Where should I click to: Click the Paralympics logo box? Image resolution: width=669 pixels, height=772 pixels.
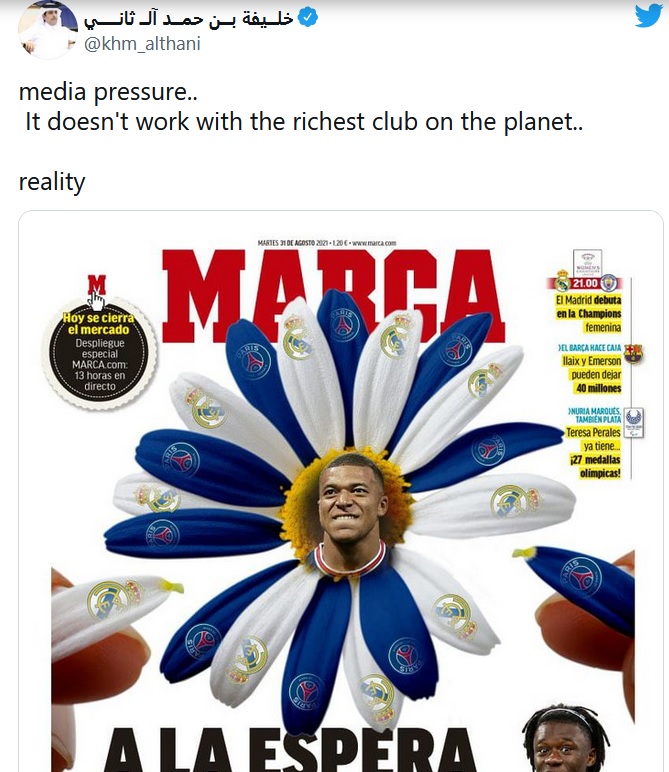(634, 423)
